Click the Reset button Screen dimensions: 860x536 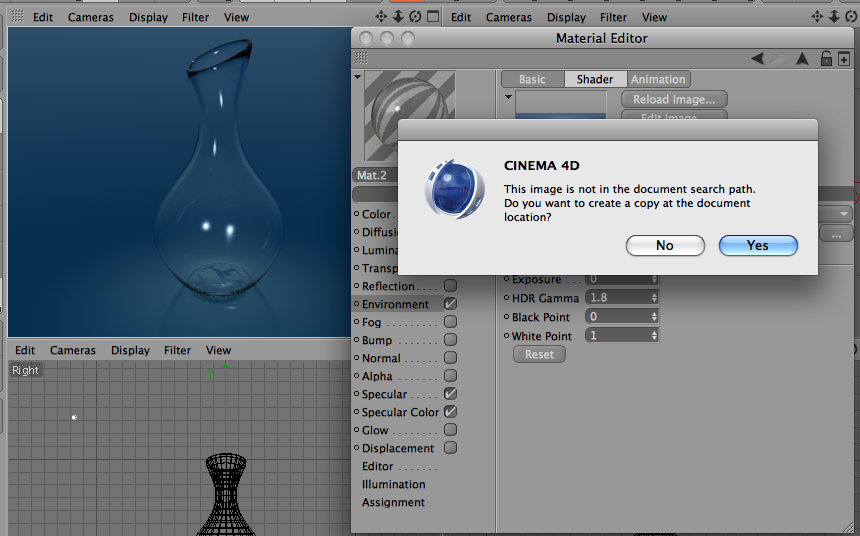(539, 354)
